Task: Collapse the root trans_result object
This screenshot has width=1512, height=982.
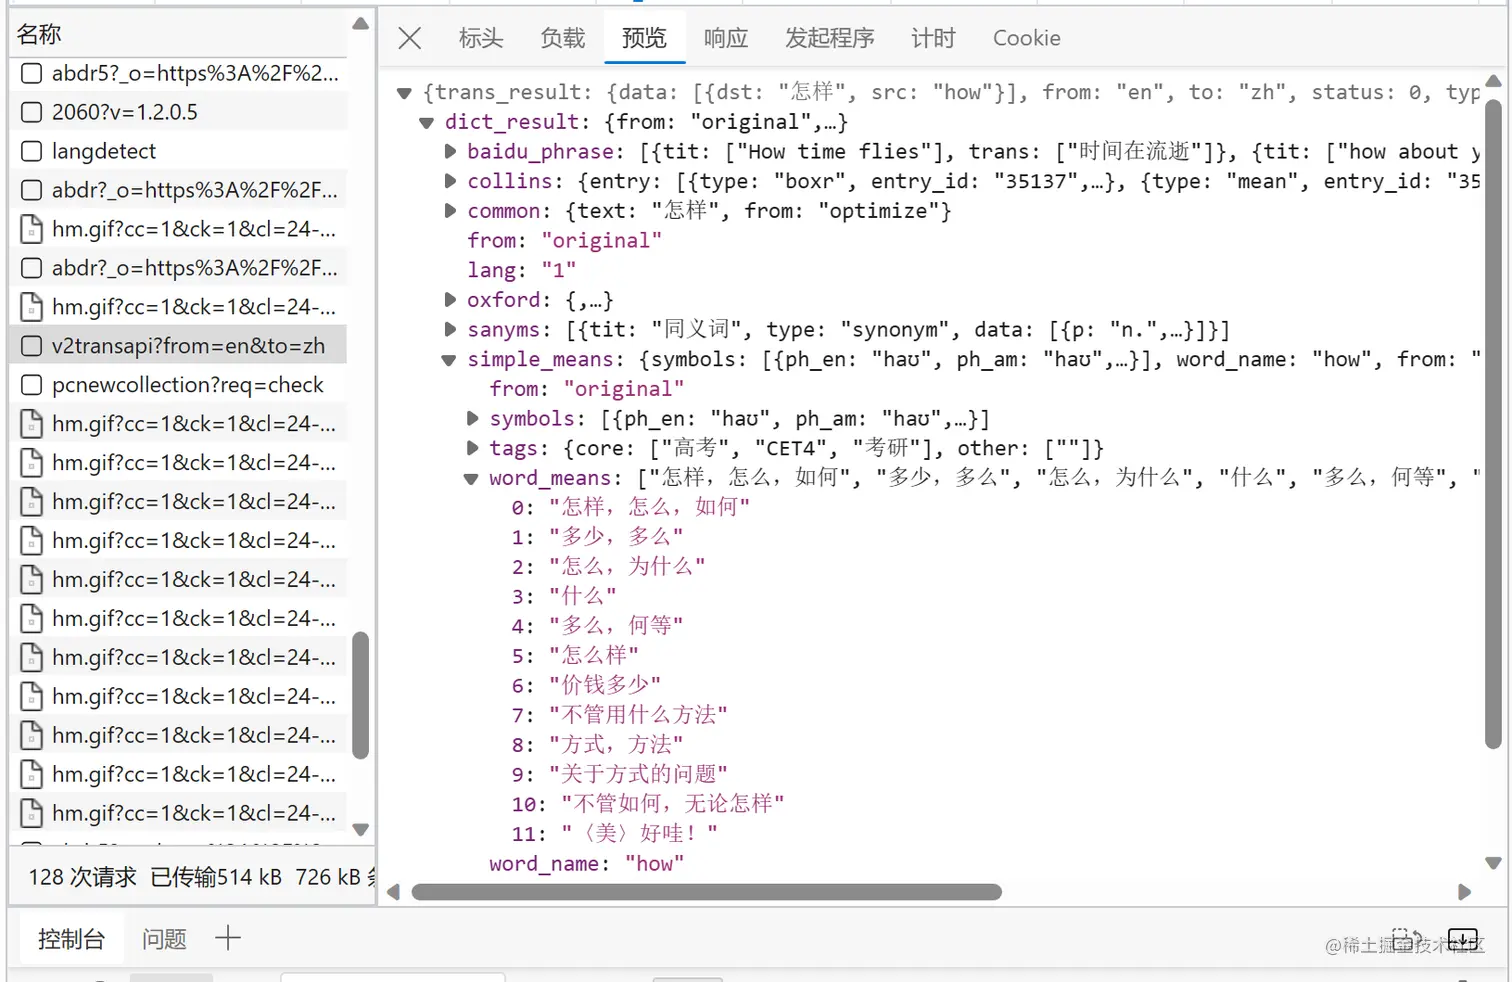Action: (404, 93)
